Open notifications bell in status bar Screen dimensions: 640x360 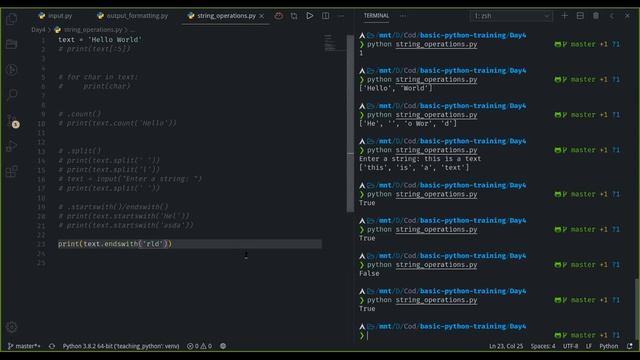point(630,346)
